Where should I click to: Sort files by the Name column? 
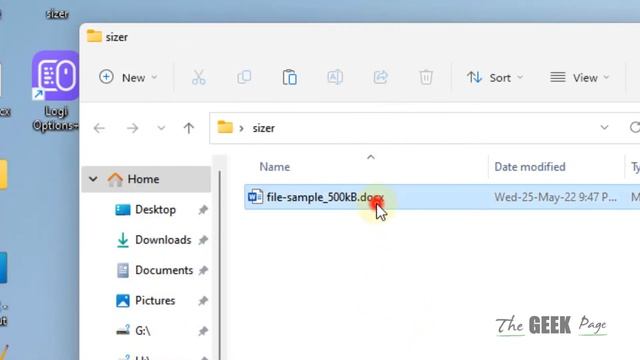[x=275, y=167]
